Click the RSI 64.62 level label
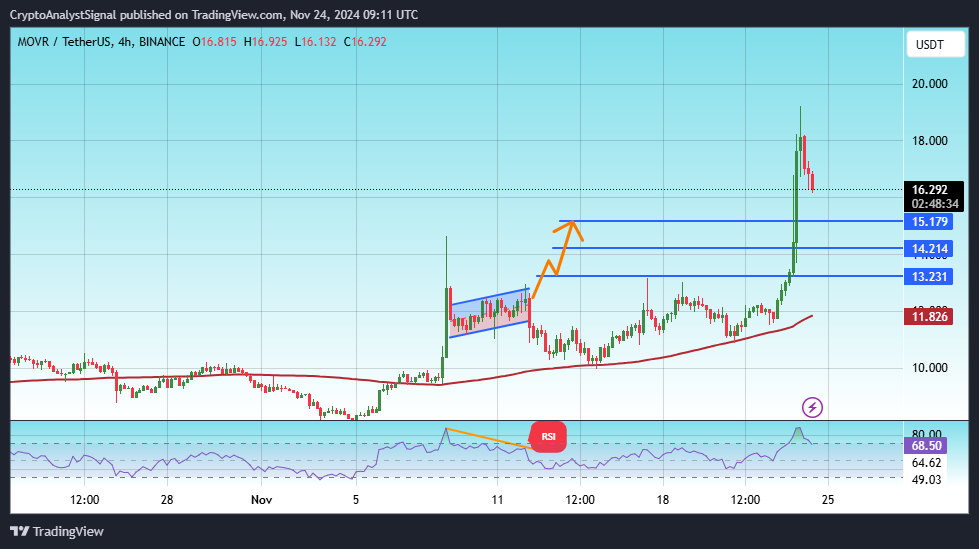This screenshot has width=979, height=549. pyautogui.click(x=927, y=463)
